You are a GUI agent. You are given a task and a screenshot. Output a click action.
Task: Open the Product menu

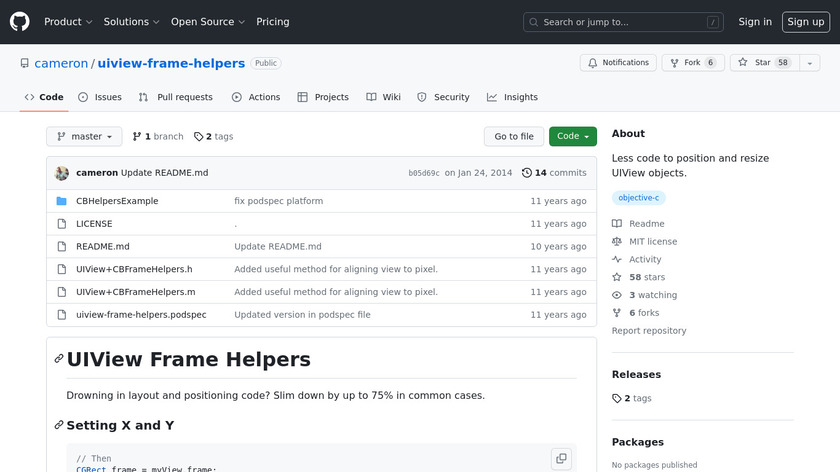coord(68,22)
